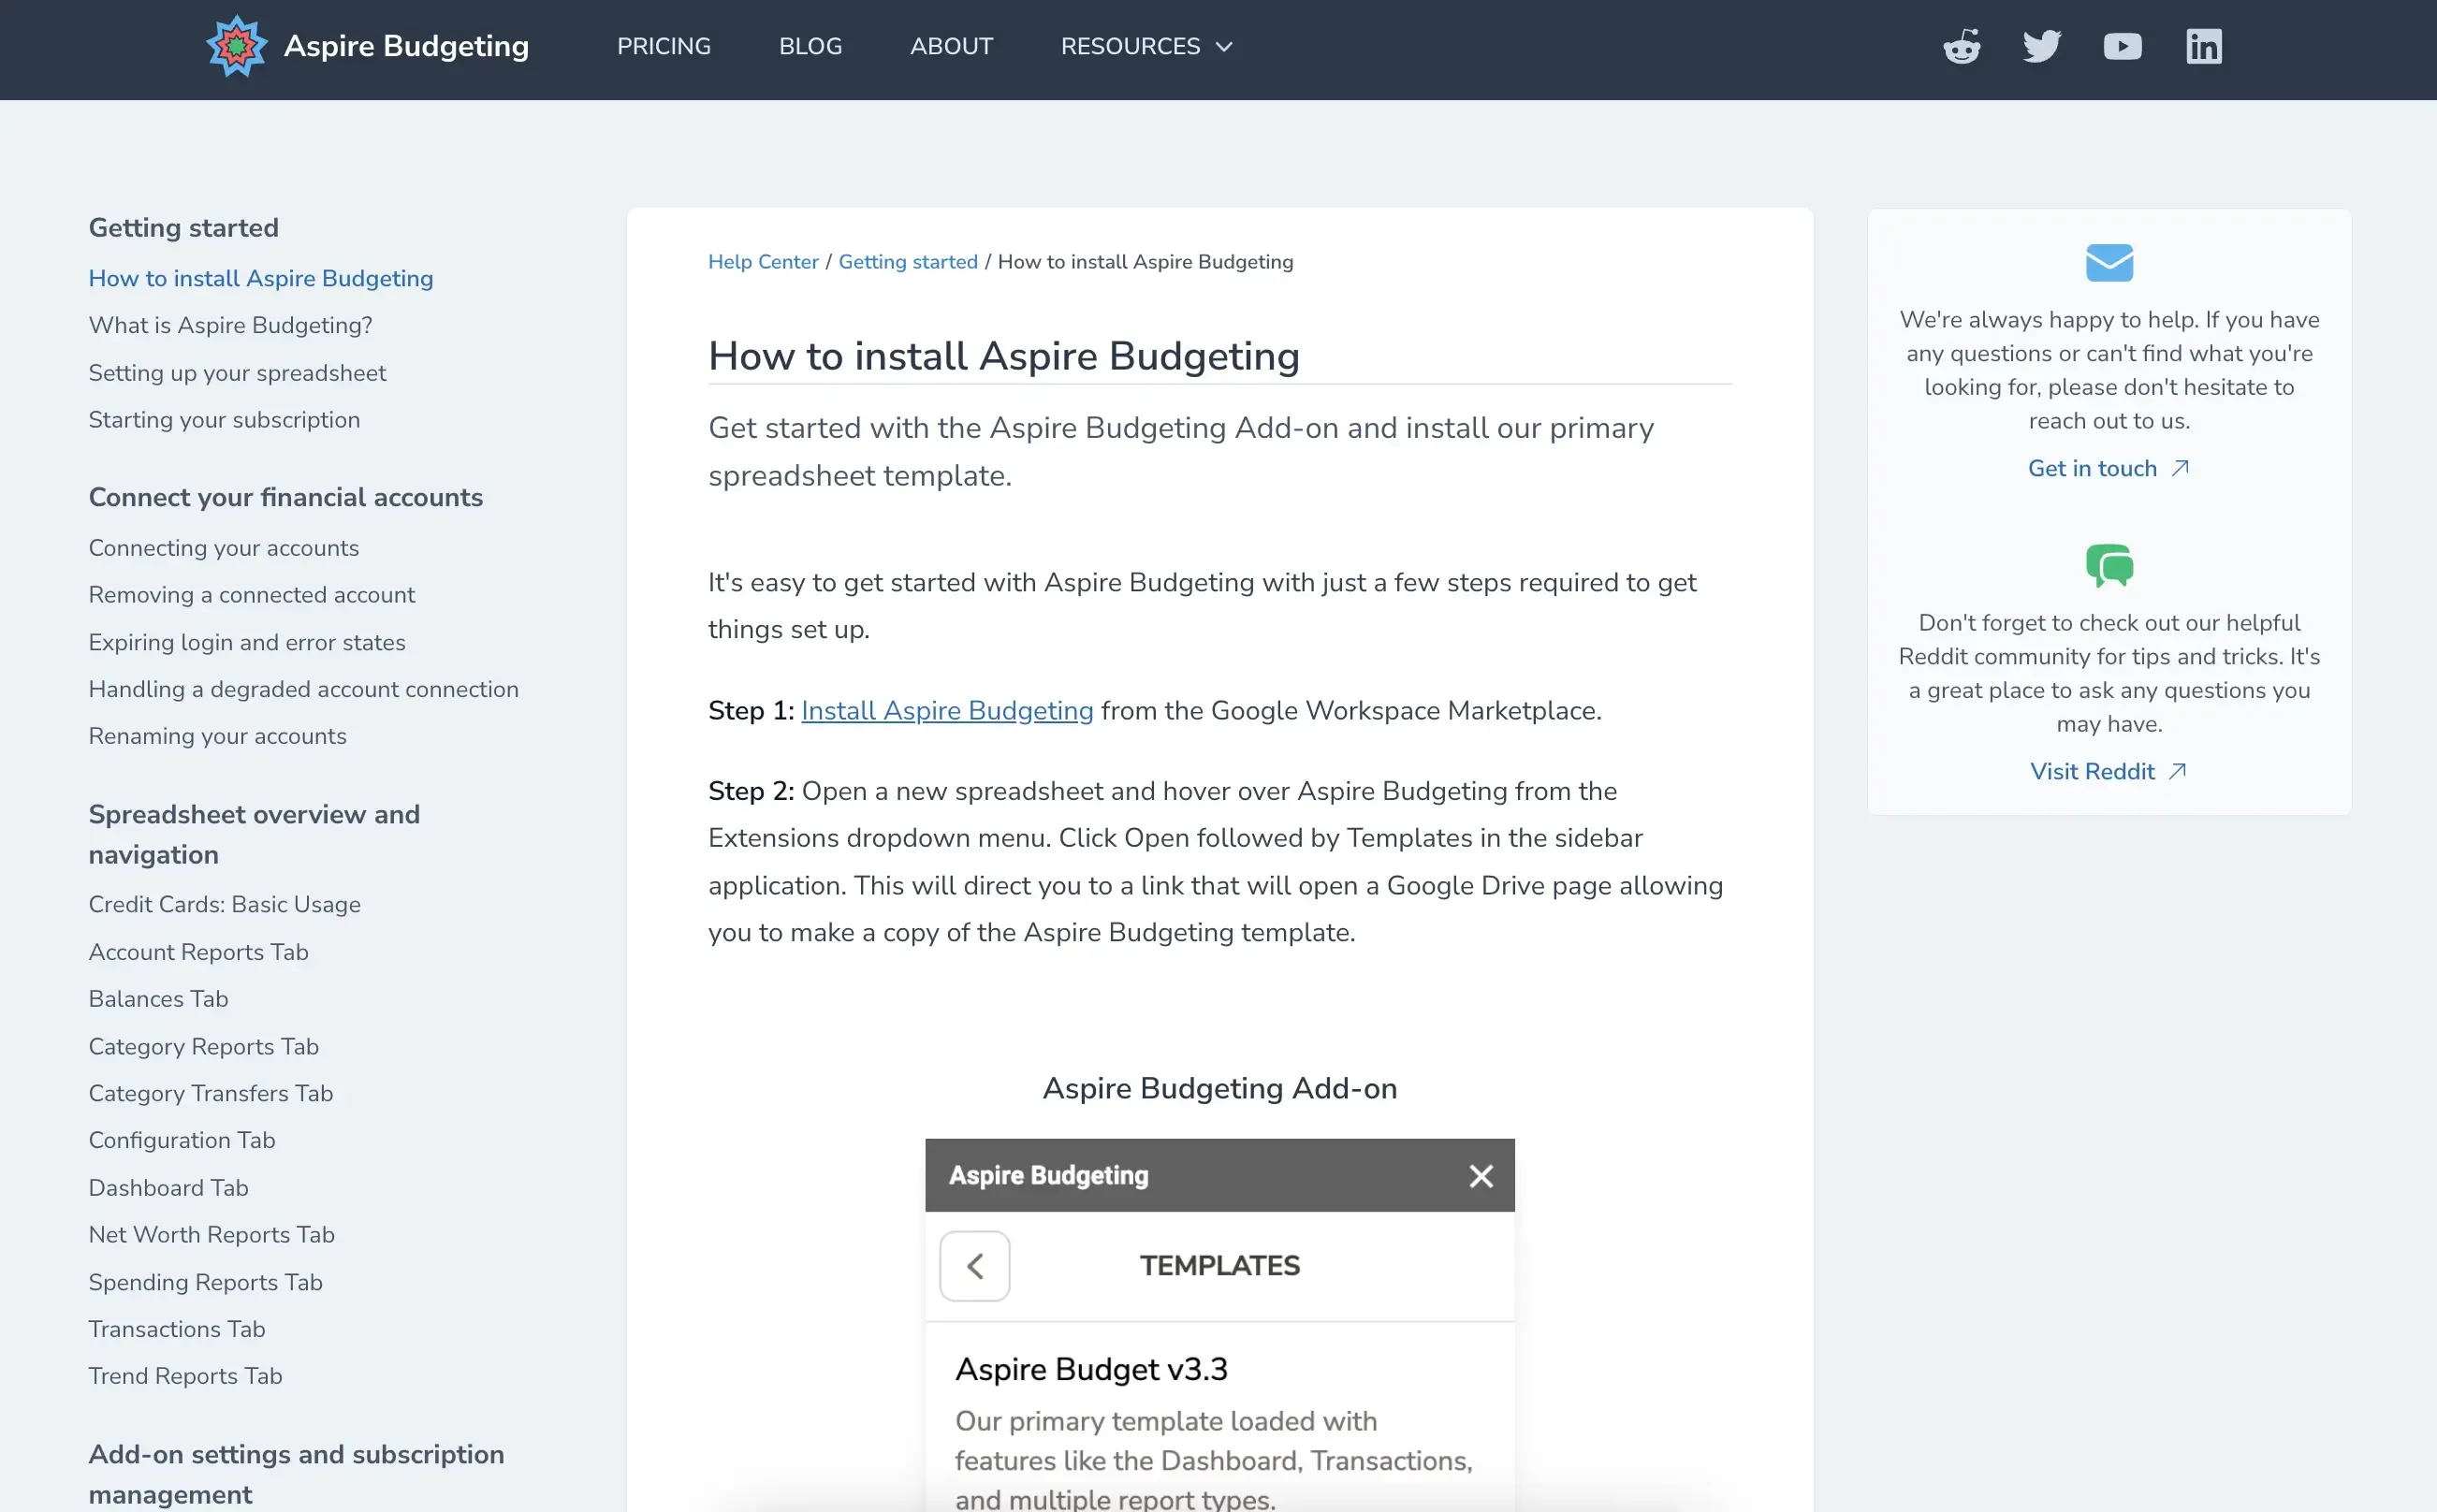Viewport: 2437px width, 1512px height.
Task: Click Getting started in the breadcrumb
Action: [907, 261]
